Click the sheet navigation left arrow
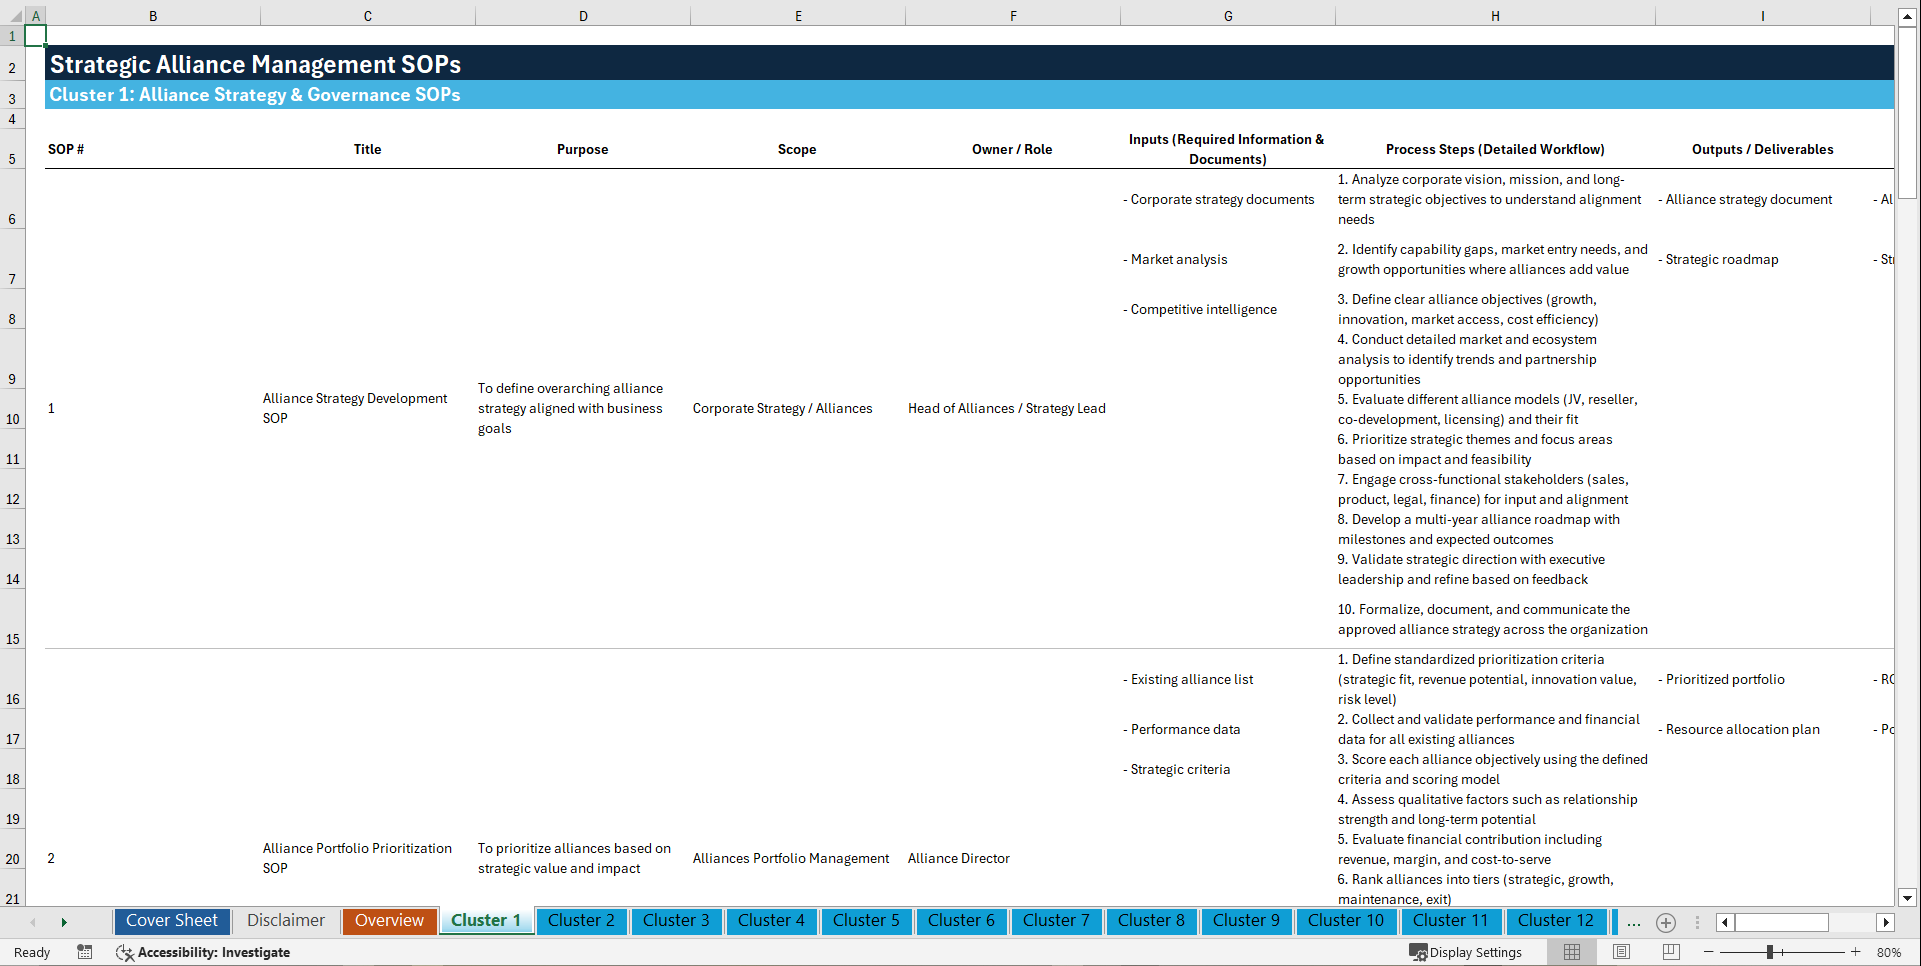This screenshot has width=1921, height=966. pyautogui.click(x=1723, y=922)
